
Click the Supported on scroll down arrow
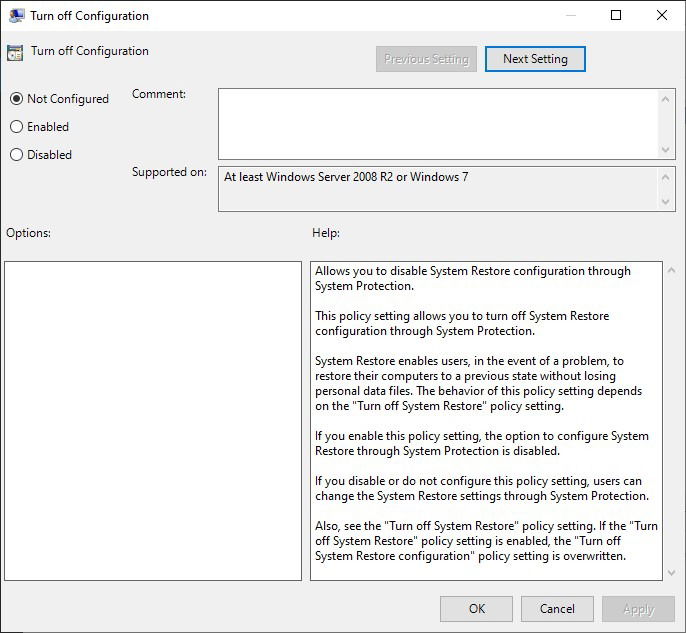[x=665, y=202]
